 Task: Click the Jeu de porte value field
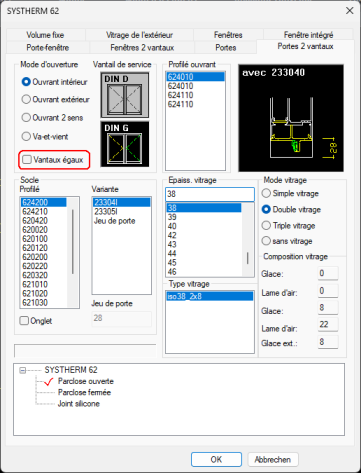tap(122, 318)
